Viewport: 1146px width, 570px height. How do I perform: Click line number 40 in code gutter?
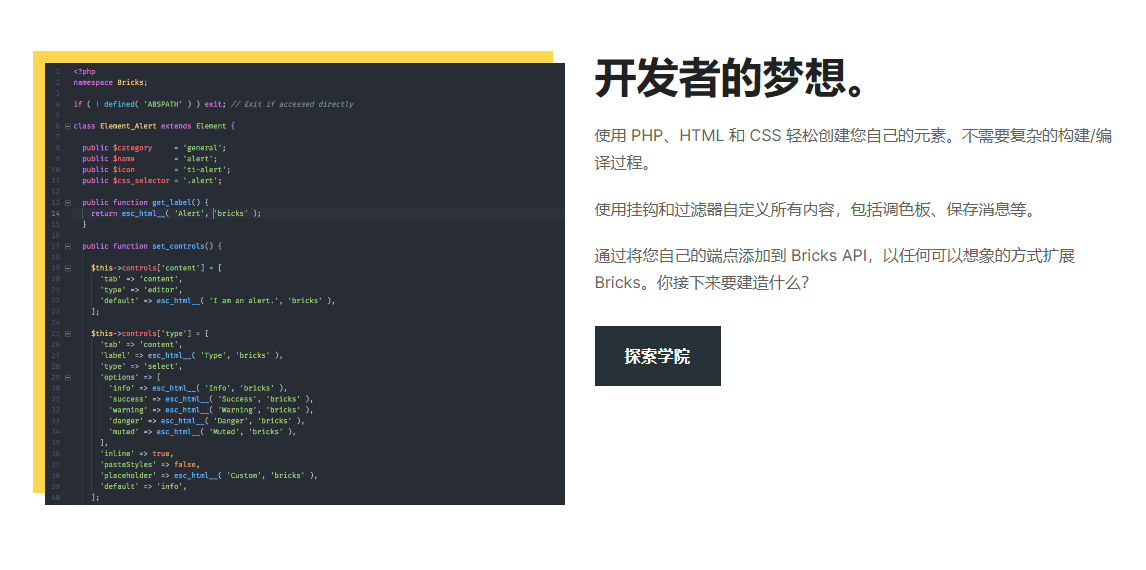[x=56, y=497]
